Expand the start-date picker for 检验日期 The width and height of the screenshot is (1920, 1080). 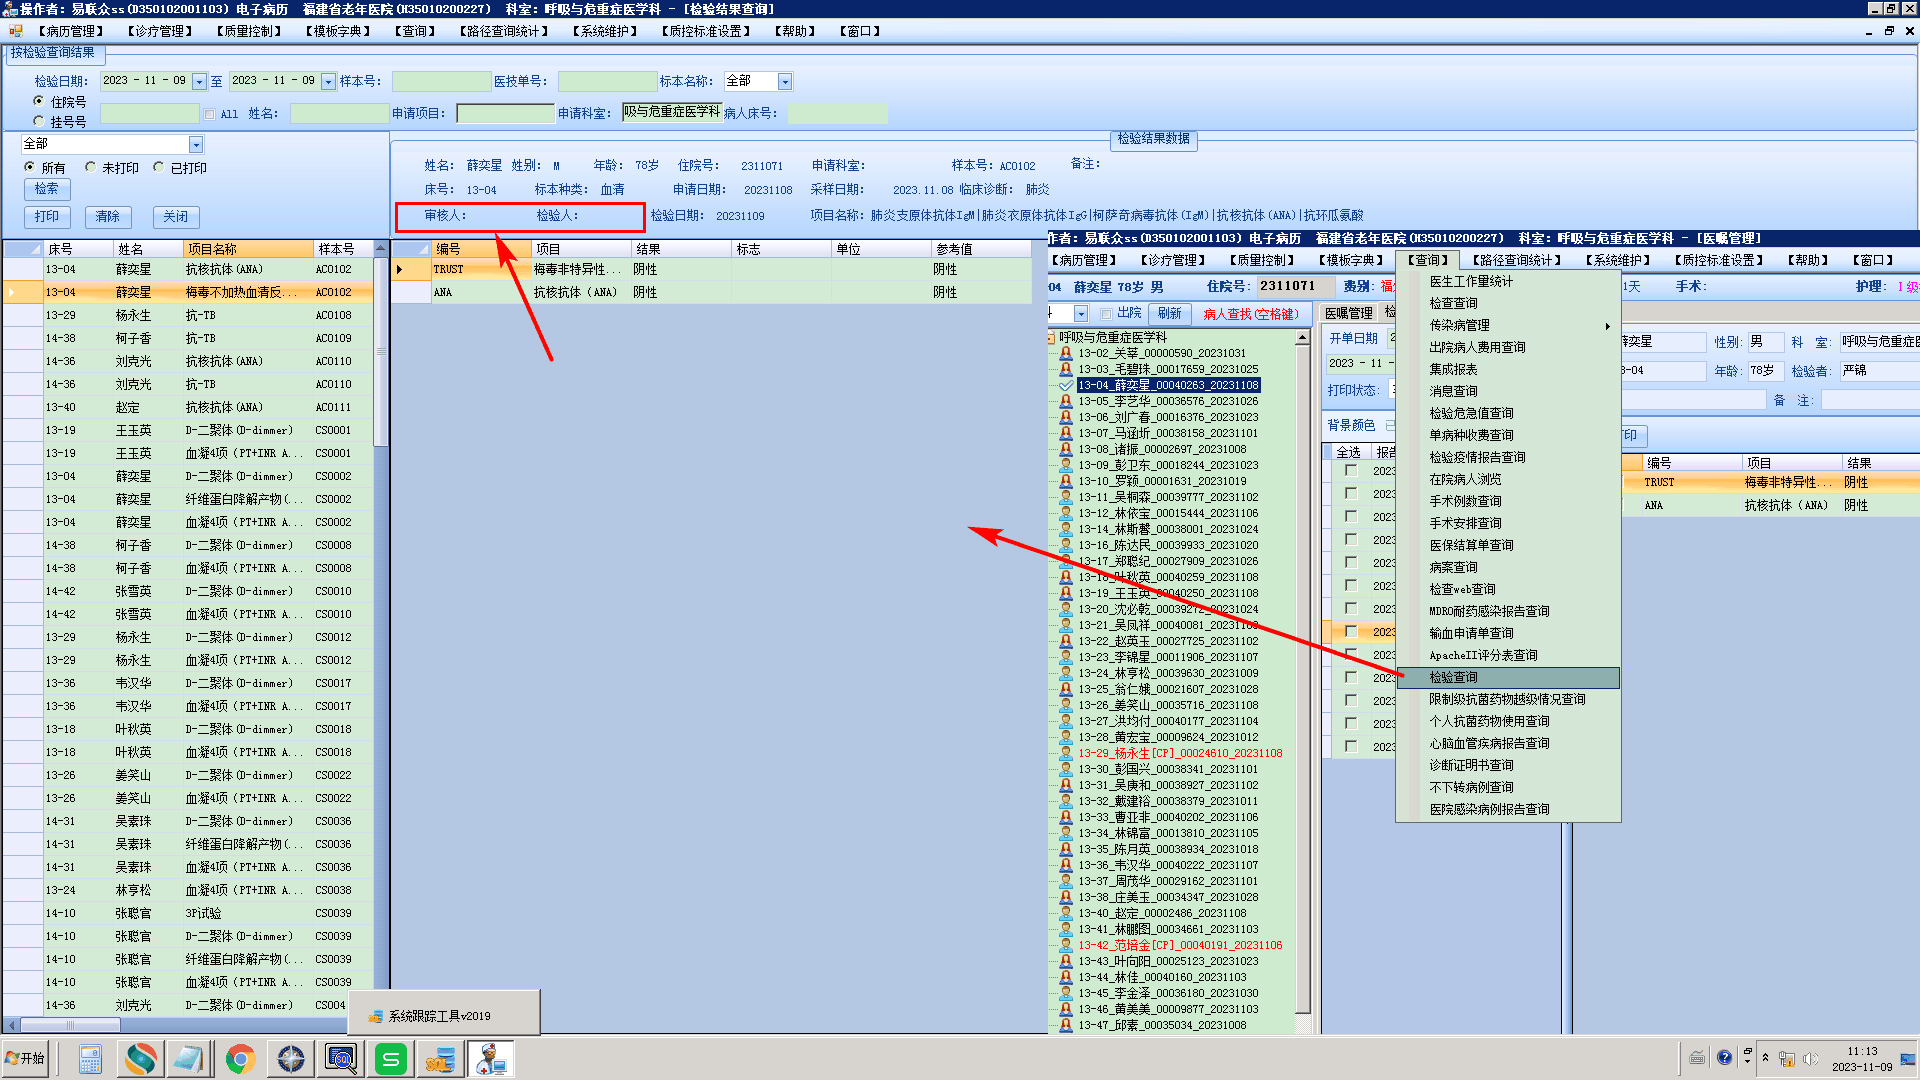pyautogui.click(x=199, y=82)
